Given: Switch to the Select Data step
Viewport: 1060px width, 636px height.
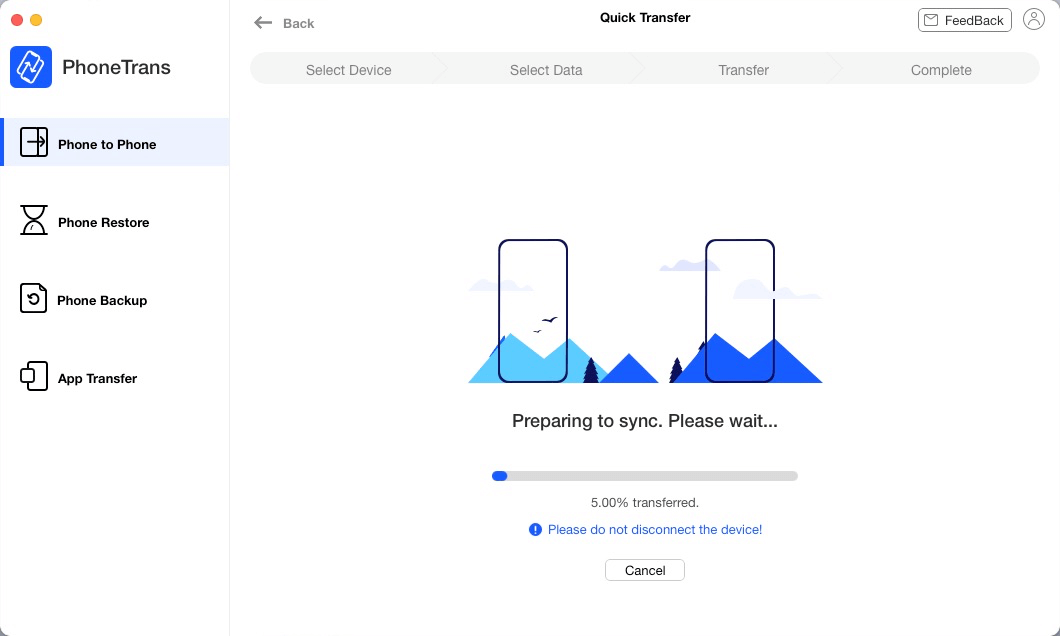Looking at the screenshot, I should [546, 70].
